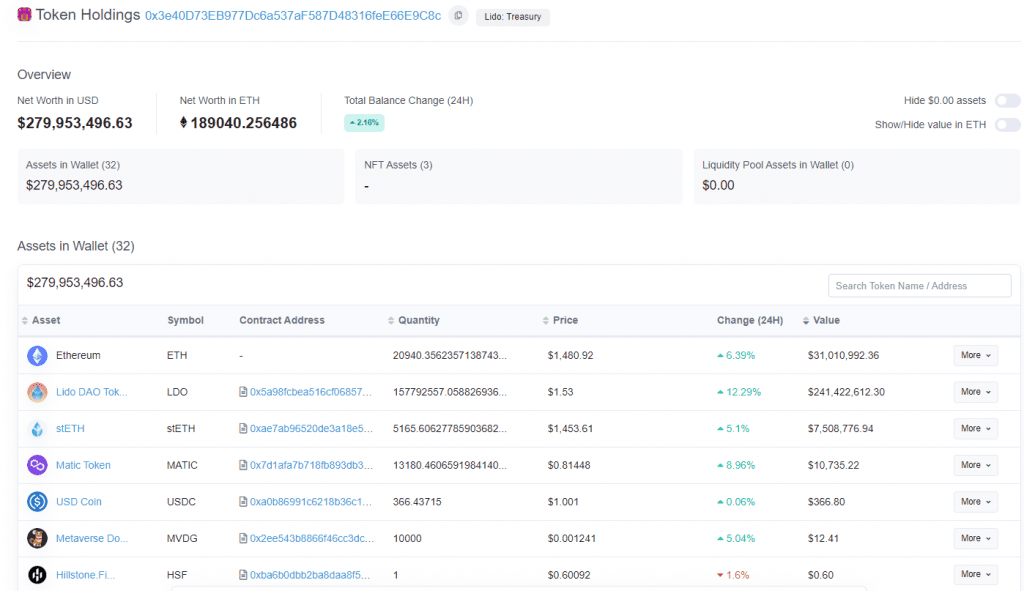Open the wallet address link in header
1024x591 pixels.
pyautogui.click(x=293, y=16)
